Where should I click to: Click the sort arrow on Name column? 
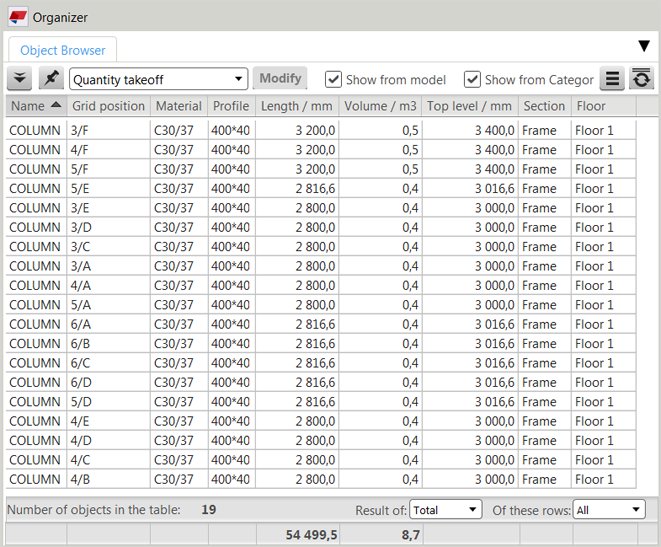point(55,105)
